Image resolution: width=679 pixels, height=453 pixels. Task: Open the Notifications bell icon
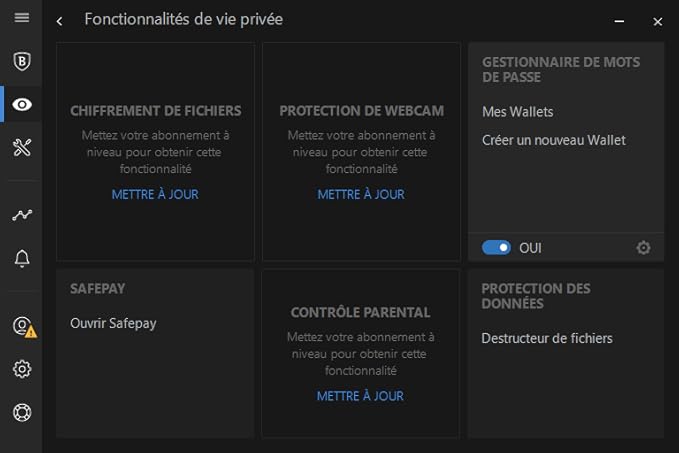21,259
